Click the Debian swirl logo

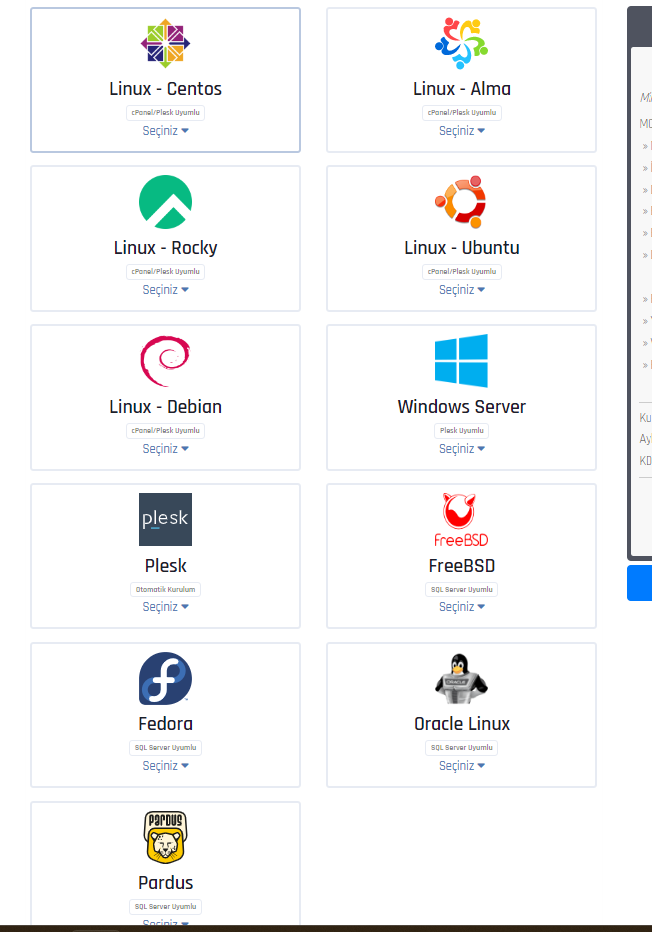point(165,361)
